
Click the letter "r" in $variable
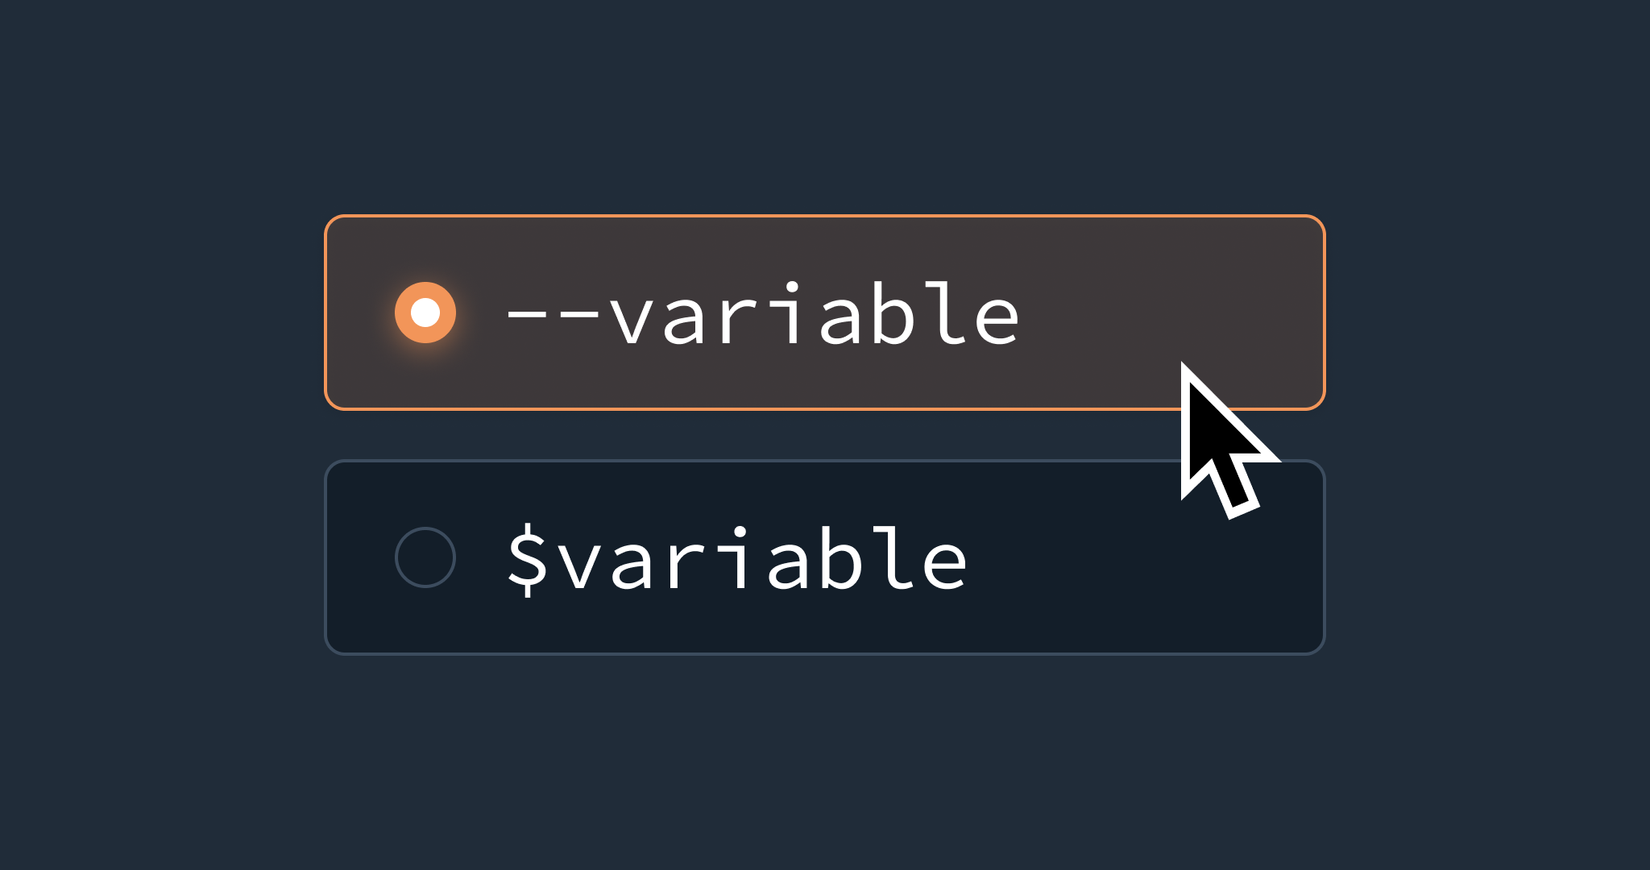pyautogui.click(x=685, y=564)
